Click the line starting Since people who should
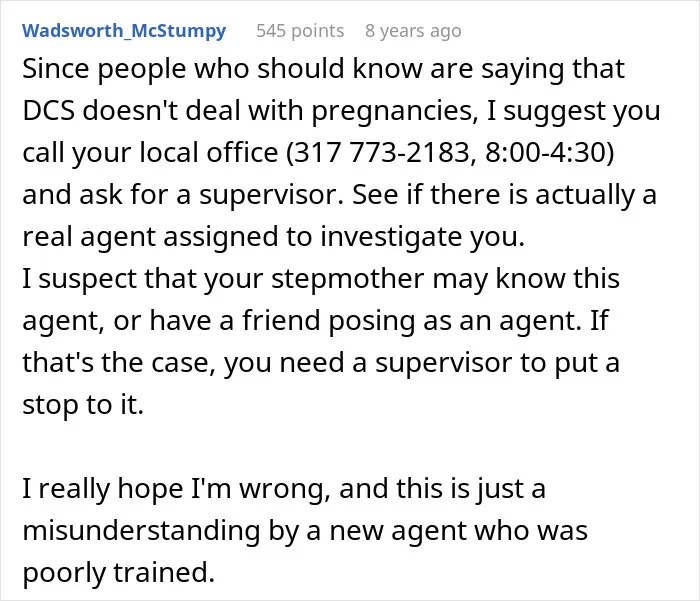Image resolution: width=700 pixels, height=601 pixels. click(323, 70)
